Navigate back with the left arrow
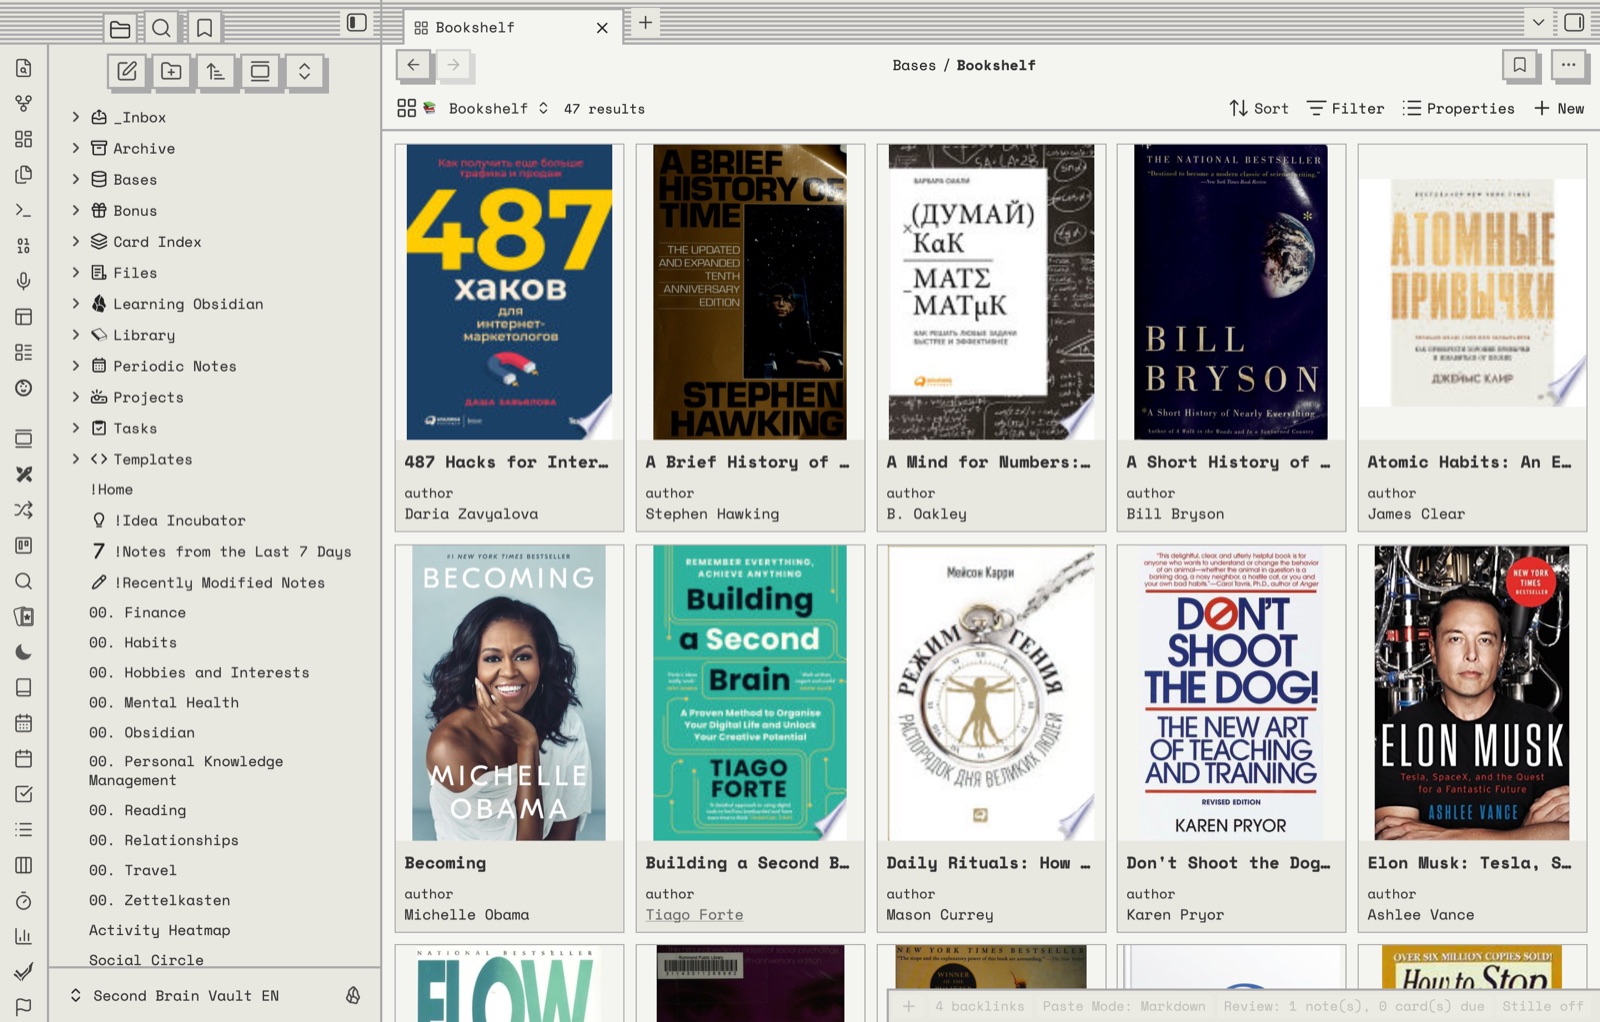Viewport: 1600px width, 1022px height. [x=413, y=65]
